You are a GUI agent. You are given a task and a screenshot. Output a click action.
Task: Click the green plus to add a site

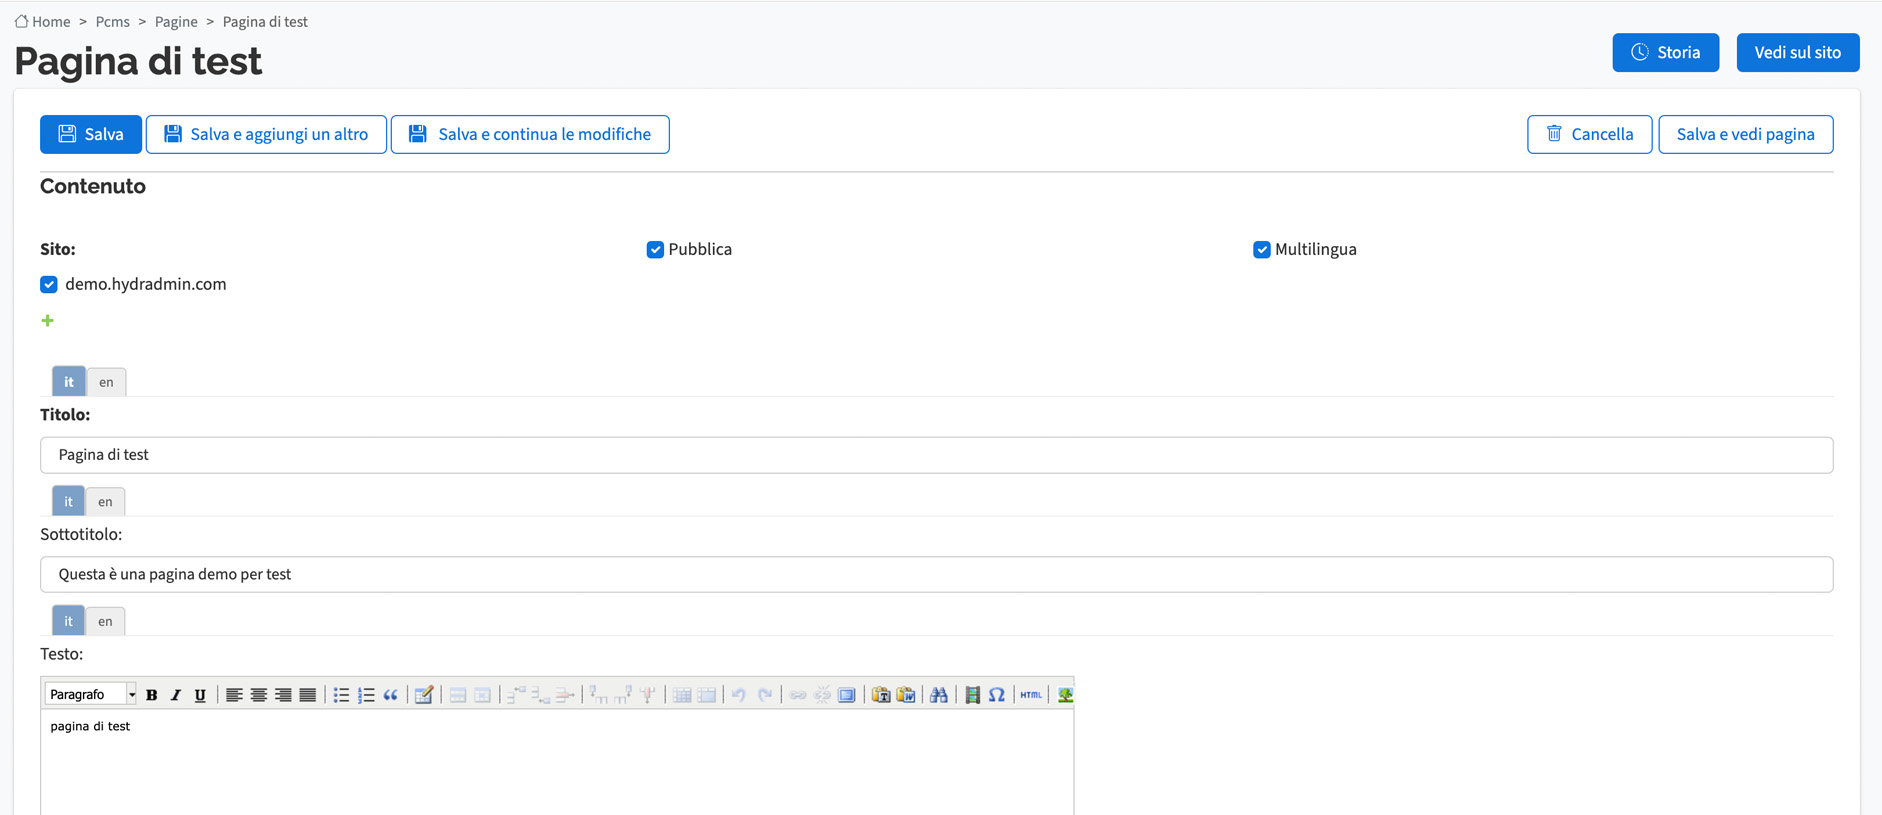point(47,321)
